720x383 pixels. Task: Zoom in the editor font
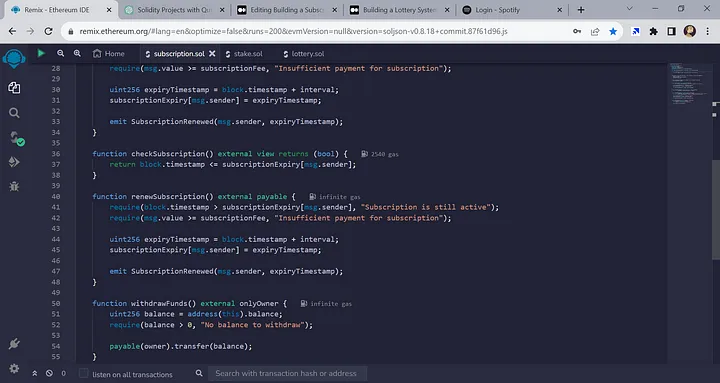click(x=77, y=53)
